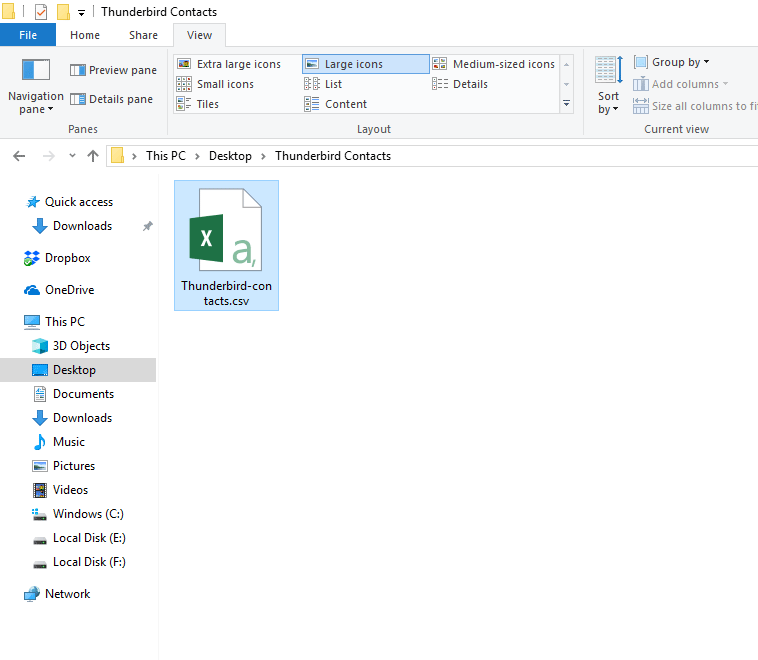The width and height of the screenshot is (758, 660).
Task: Select Tiles layout option
Action: 198,104
